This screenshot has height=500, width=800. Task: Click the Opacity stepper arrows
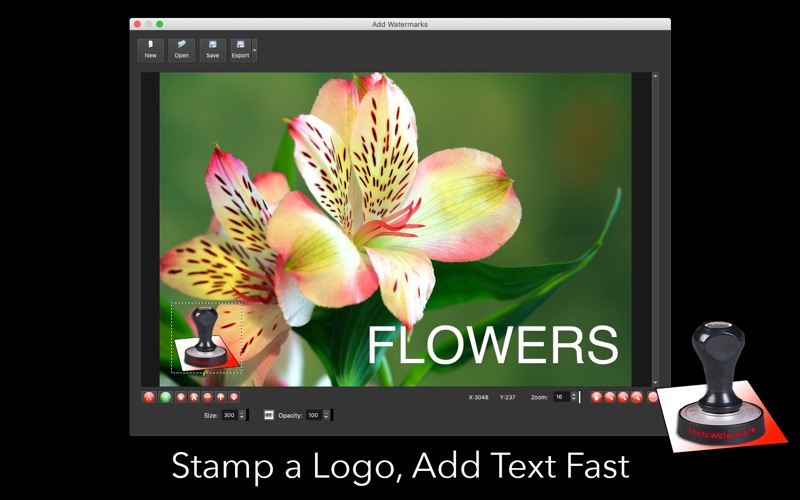click(x=327, y=415)
